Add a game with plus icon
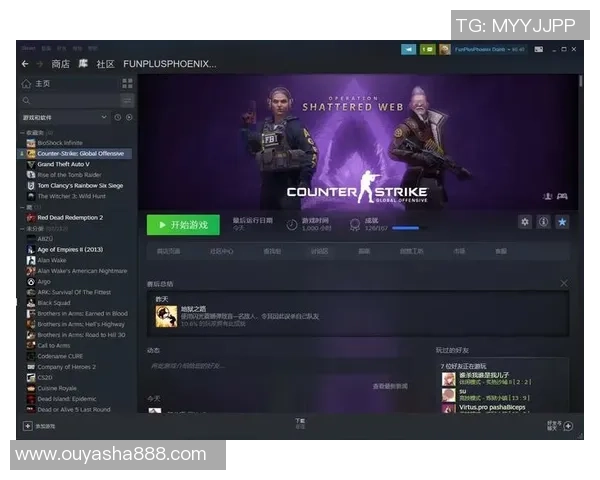The height and width of the screenshot is (480, 600). (28, 426)
